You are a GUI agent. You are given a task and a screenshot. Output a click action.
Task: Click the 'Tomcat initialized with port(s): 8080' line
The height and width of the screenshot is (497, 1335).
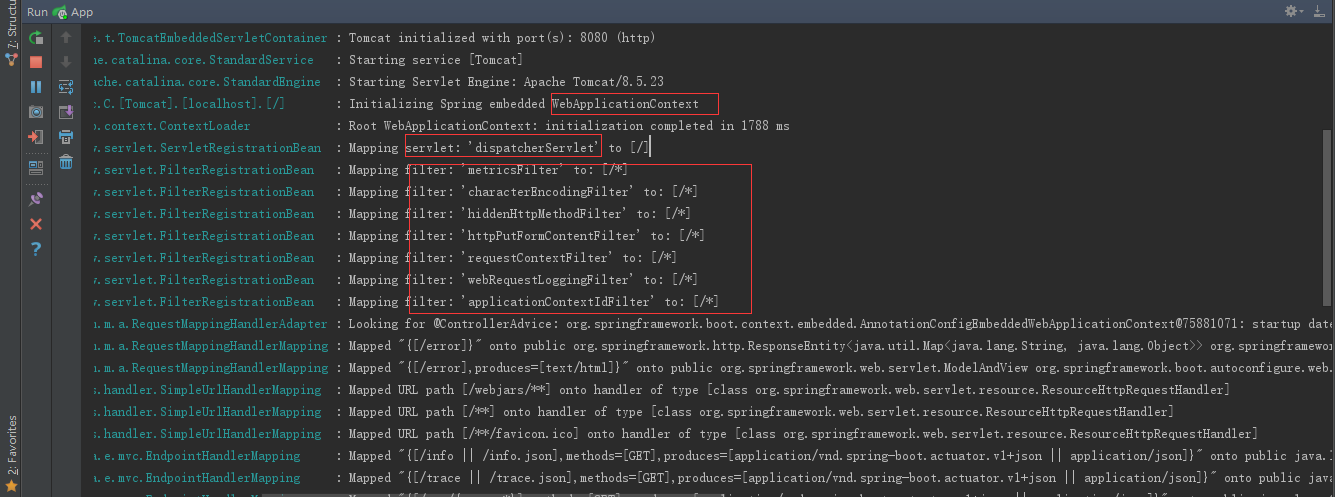[502, 38]
